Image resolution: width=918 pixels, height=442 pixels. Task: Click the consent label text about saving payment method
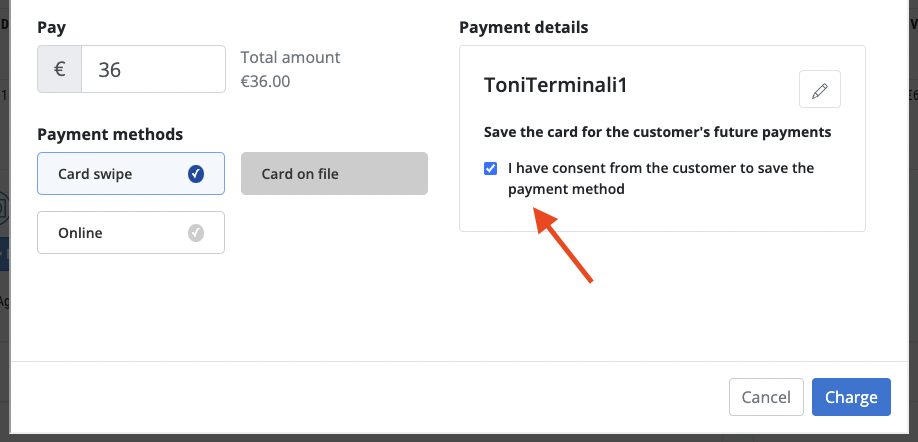point(661,179)
